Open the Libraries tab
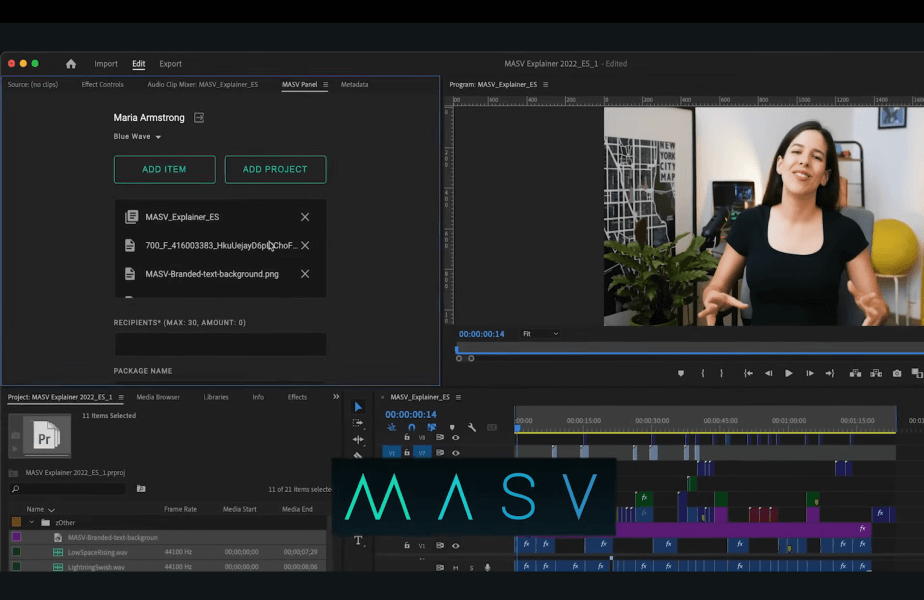Image resolution: width=924 pixels, height=600 pixels. (216, 397)
